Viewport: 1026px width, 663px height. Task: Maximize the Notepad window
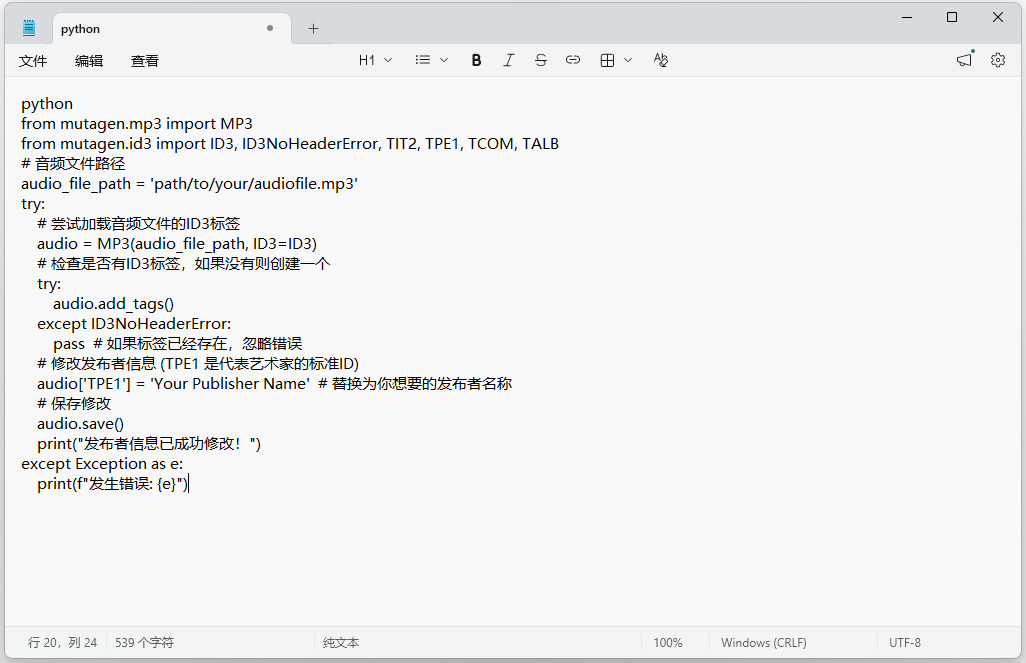(x=952, y=18)
